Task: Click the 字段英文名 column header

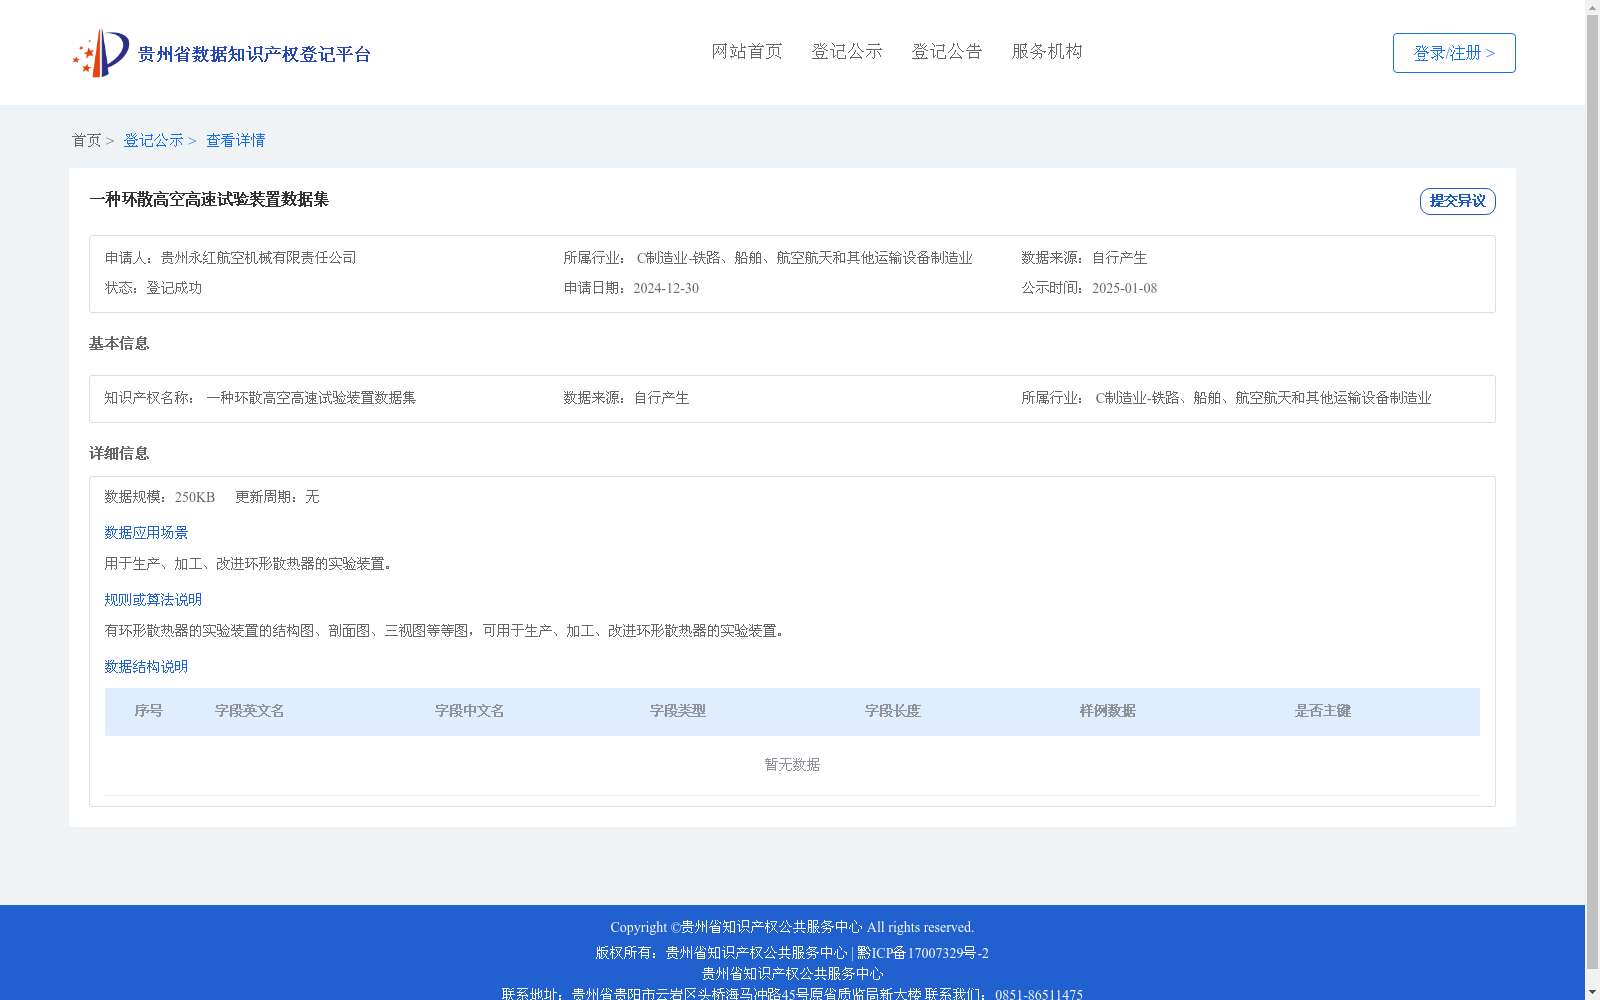Action: click(x=250, y=711)
